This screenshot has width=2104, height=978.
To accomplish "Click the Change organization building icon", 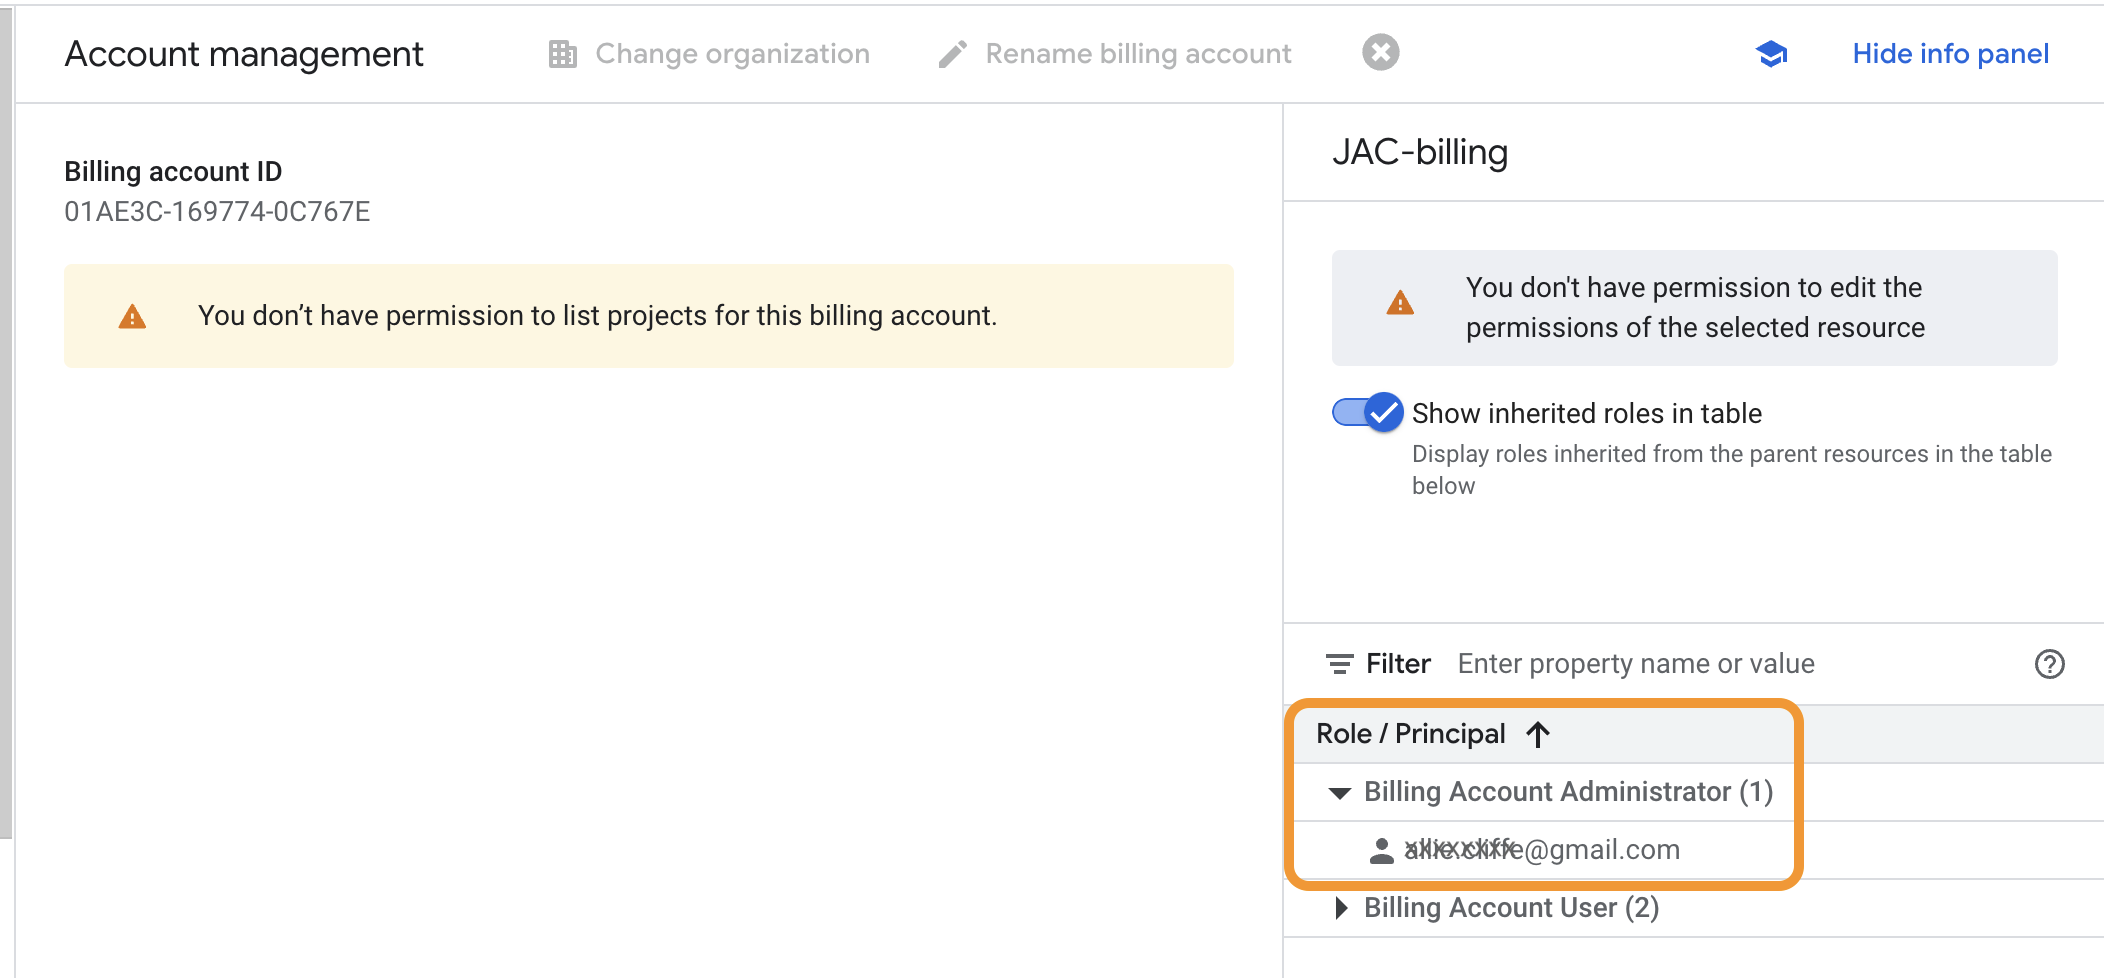I will coord(563,54).
